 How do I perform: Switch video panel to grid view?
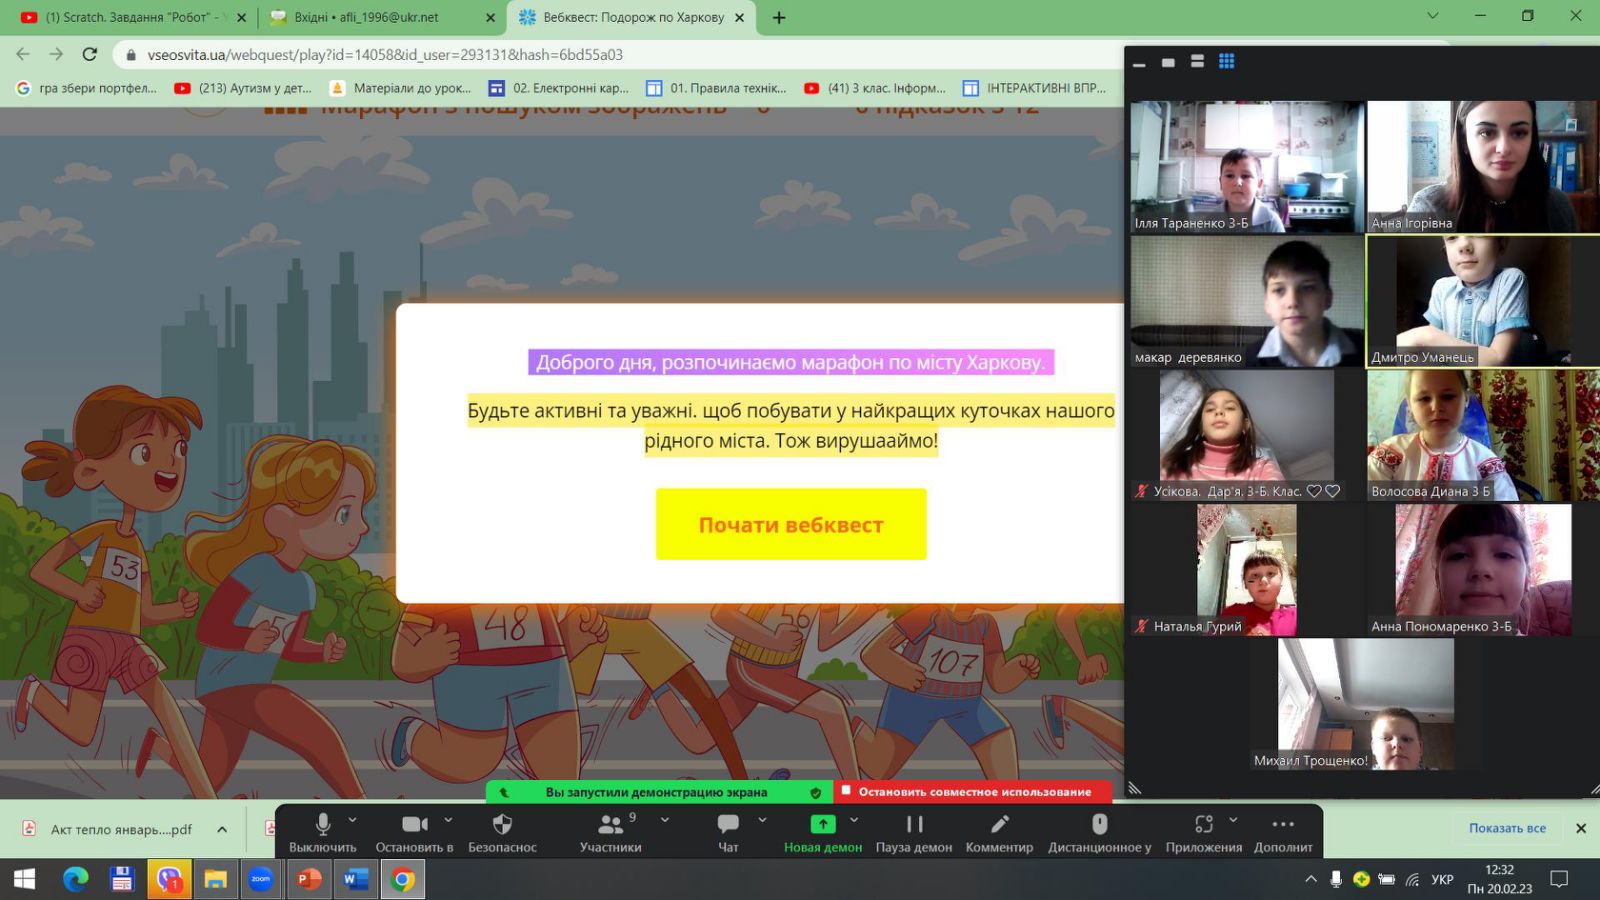(1226, 62)
